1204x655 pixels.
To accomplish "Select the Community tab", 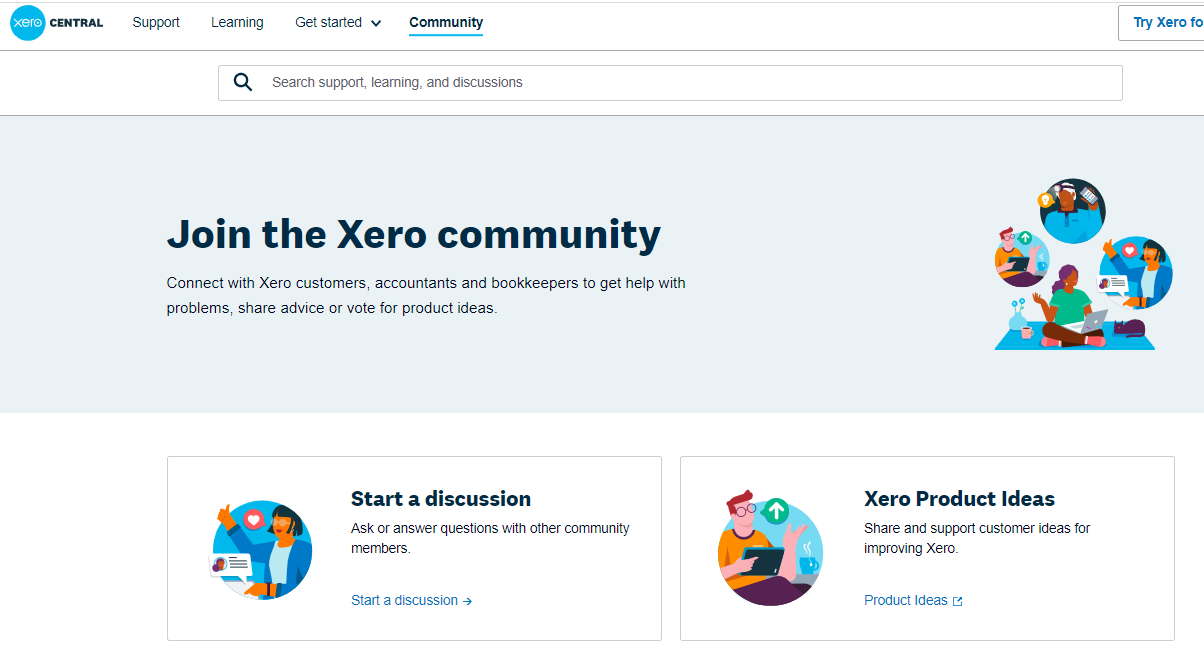I will [446, 22].
